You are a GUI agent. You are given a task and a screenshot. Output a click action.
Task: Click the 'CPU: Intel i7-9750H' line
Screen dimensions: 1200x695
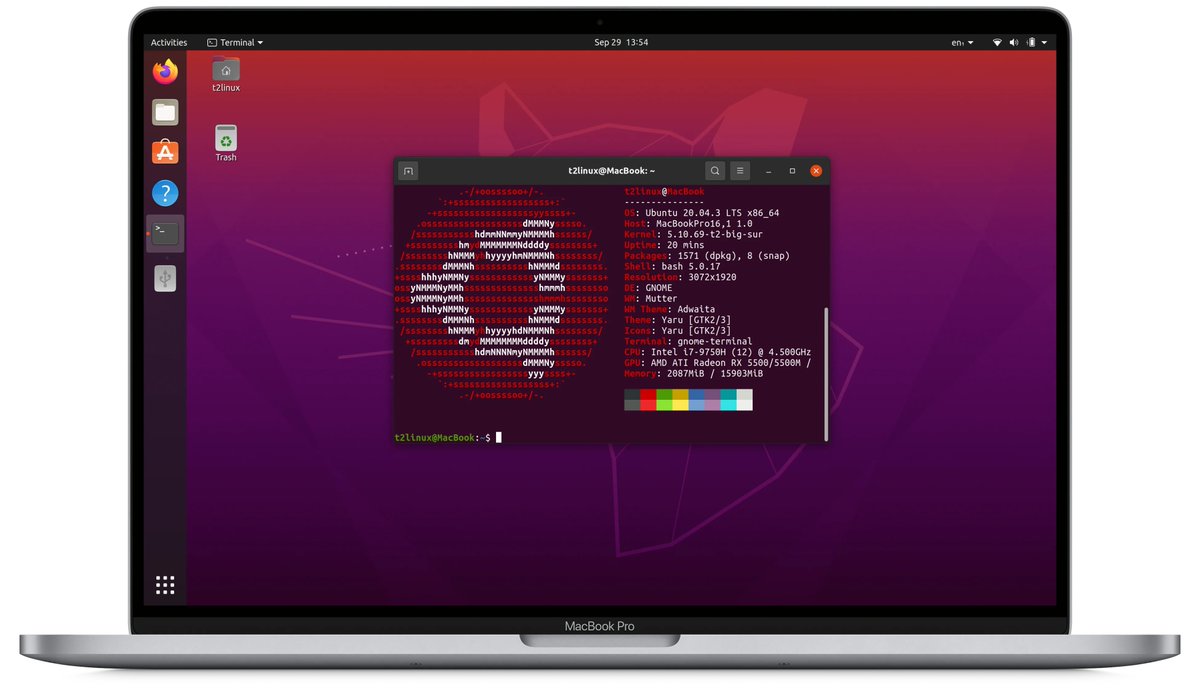[717, 352]
